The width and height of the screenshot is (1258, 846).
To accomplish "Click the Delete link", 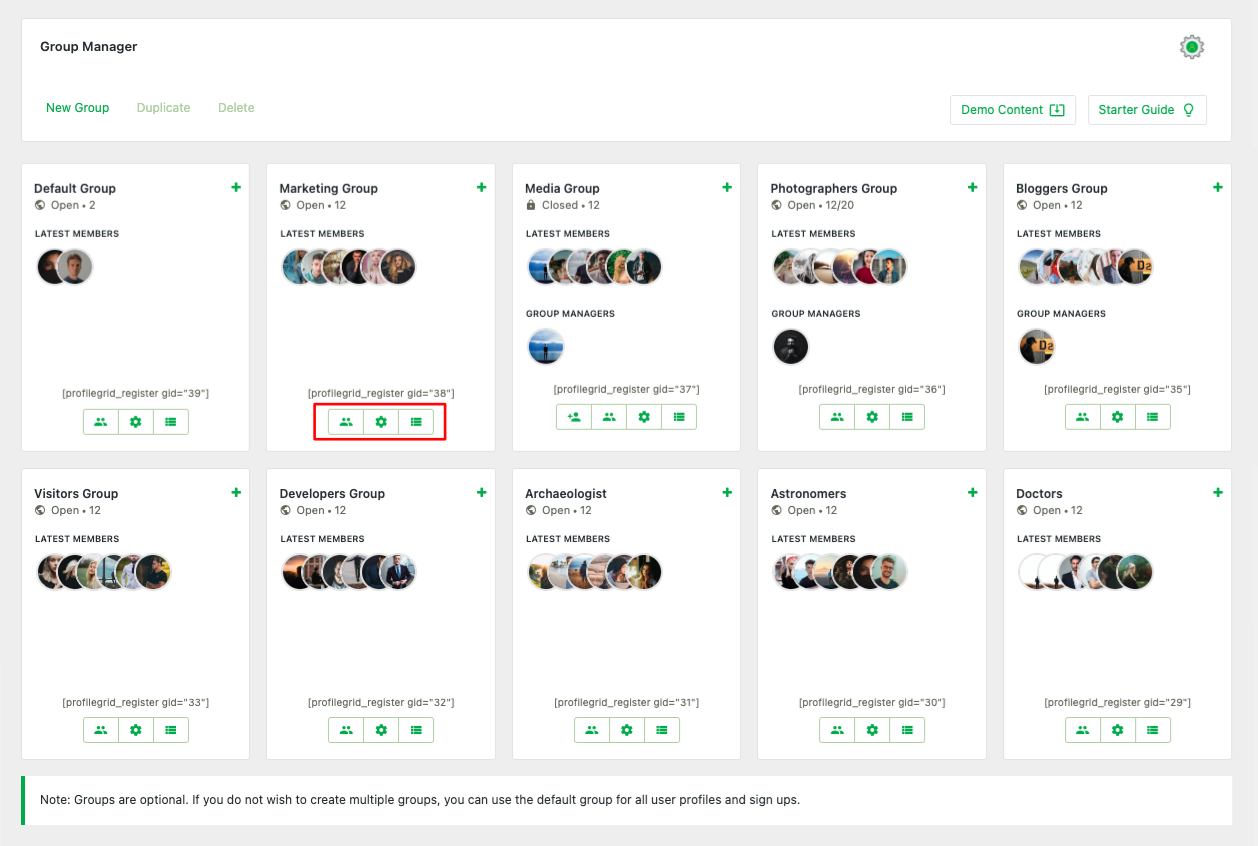I will click(236, 108).
